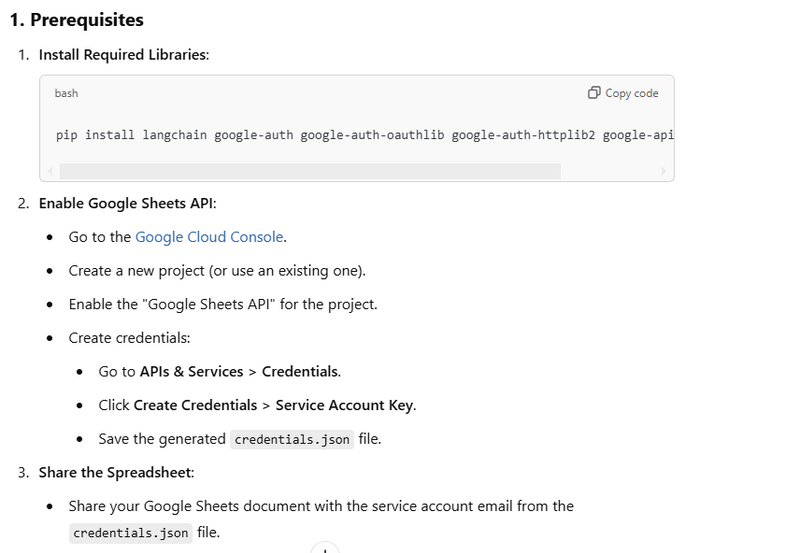
Task: Click the bash language label
Action: 66,93
